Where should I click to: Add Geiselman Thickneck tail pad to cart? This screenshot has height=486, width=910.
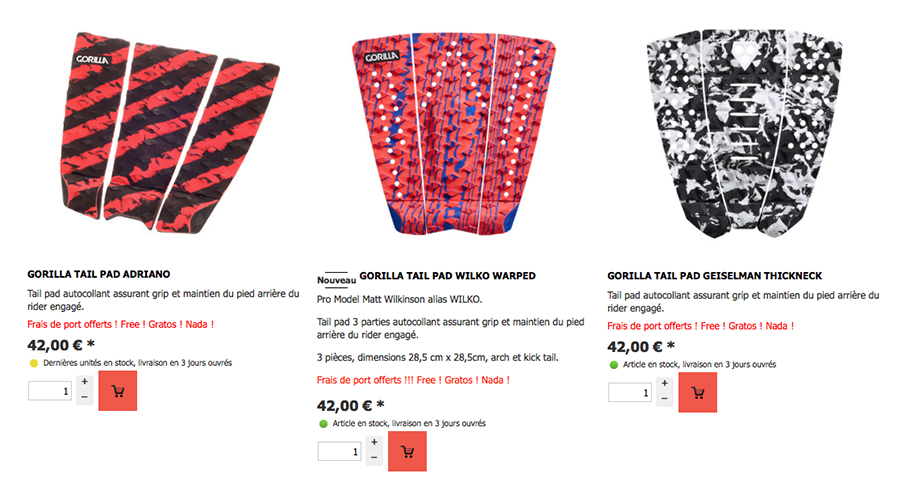(698, 393)
